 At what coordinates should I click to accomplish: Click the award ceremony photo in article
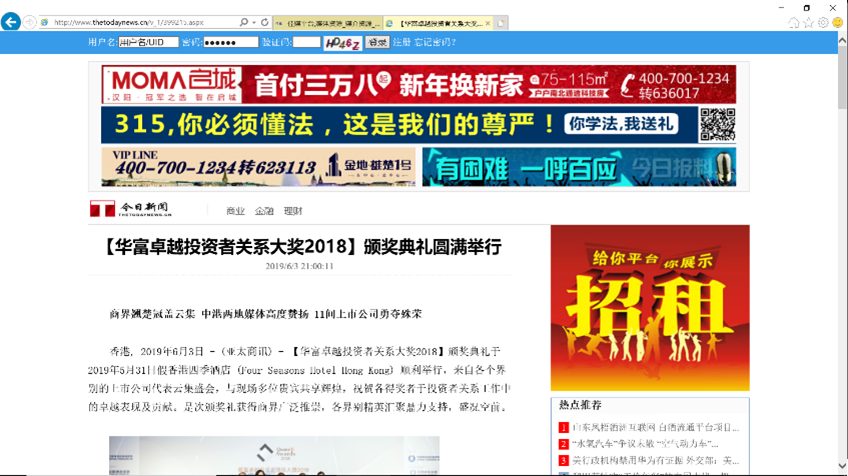[x=274, y=455]
